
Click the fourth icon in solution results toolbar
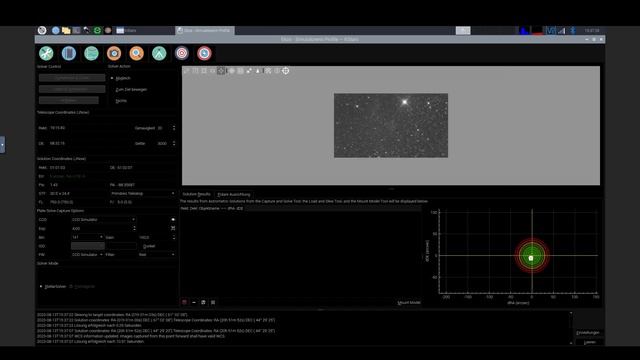[213, 302]
